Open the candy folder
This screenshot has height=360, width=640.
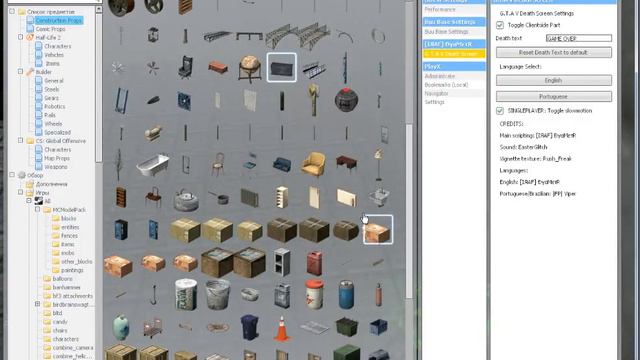coord(60,322)
